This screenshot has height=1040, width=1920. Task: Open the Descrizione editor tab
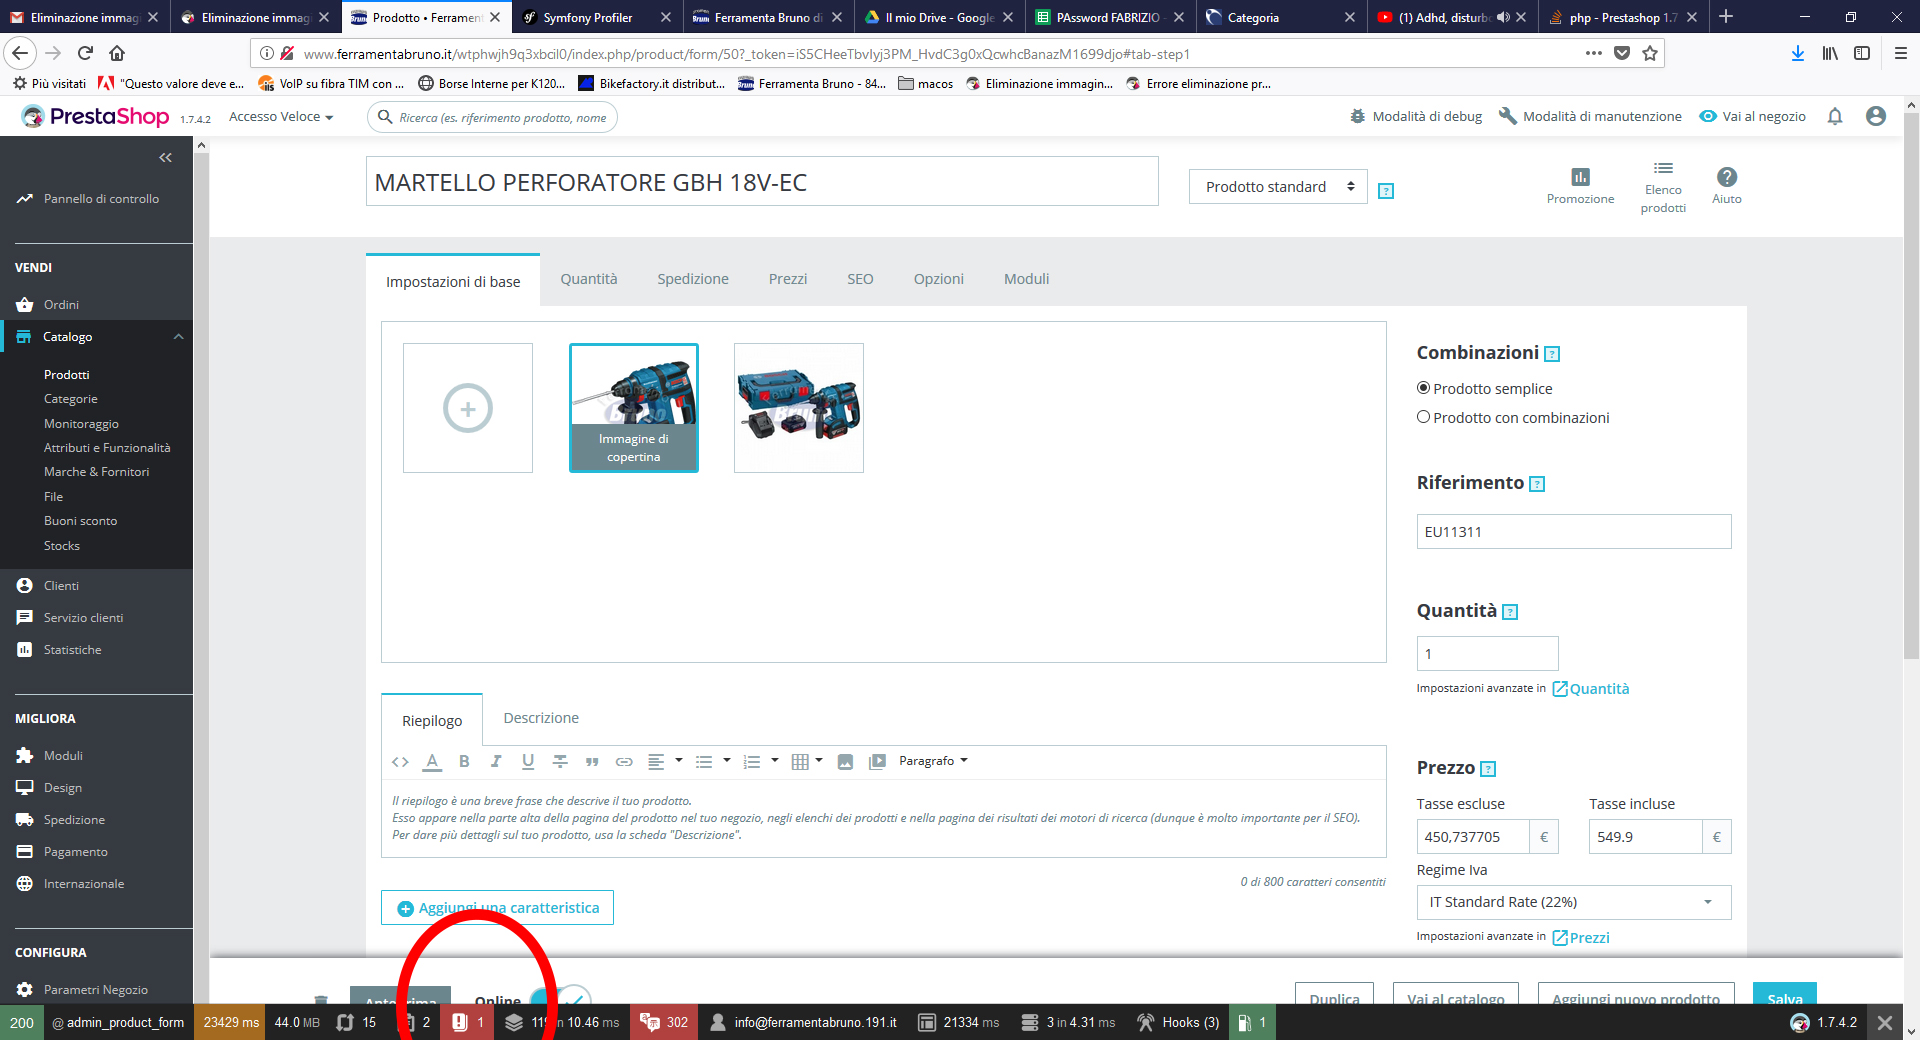(x=541, y=718)
